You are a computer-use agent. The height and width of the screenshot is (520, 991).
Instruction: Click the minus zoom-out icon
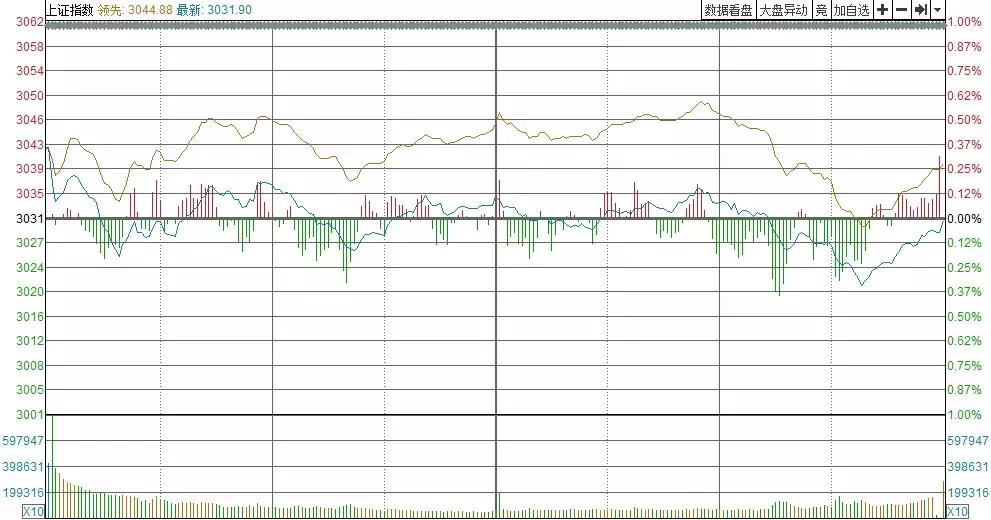(x=901, y=10)
